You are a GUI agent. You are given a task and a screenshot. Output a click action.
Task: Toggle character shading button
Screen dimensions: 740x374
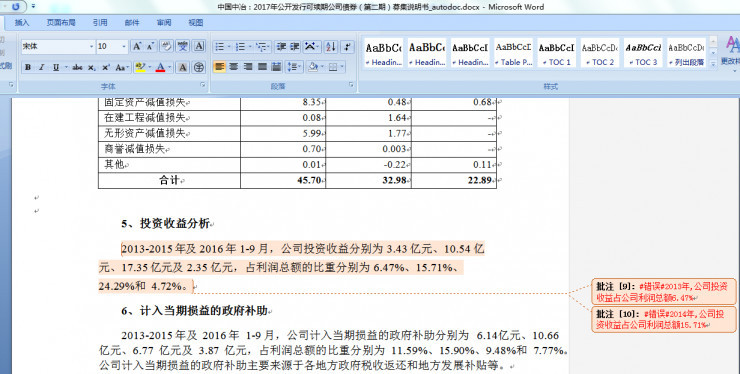[x=183, y=68]
